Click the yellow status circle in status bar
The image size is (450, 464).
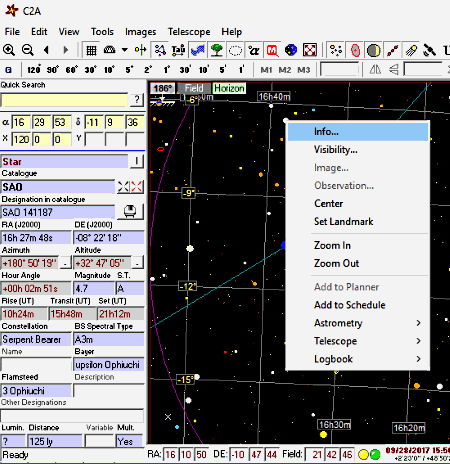coord(363,454)
